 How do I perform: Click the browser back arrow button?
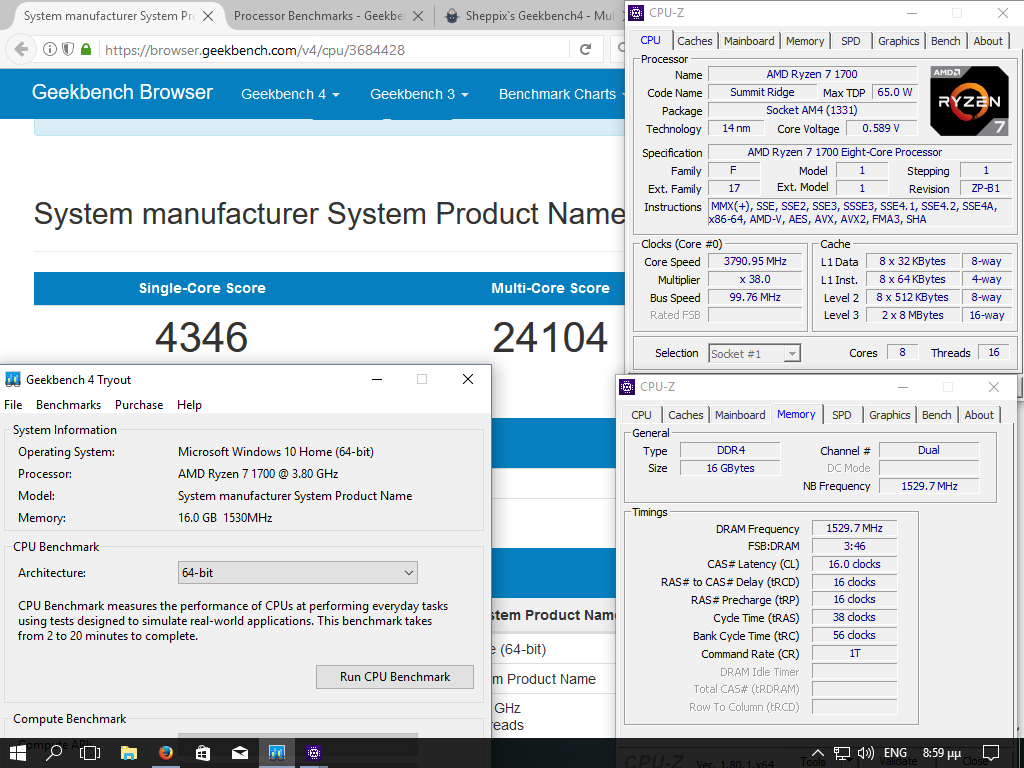pos(21,49)
